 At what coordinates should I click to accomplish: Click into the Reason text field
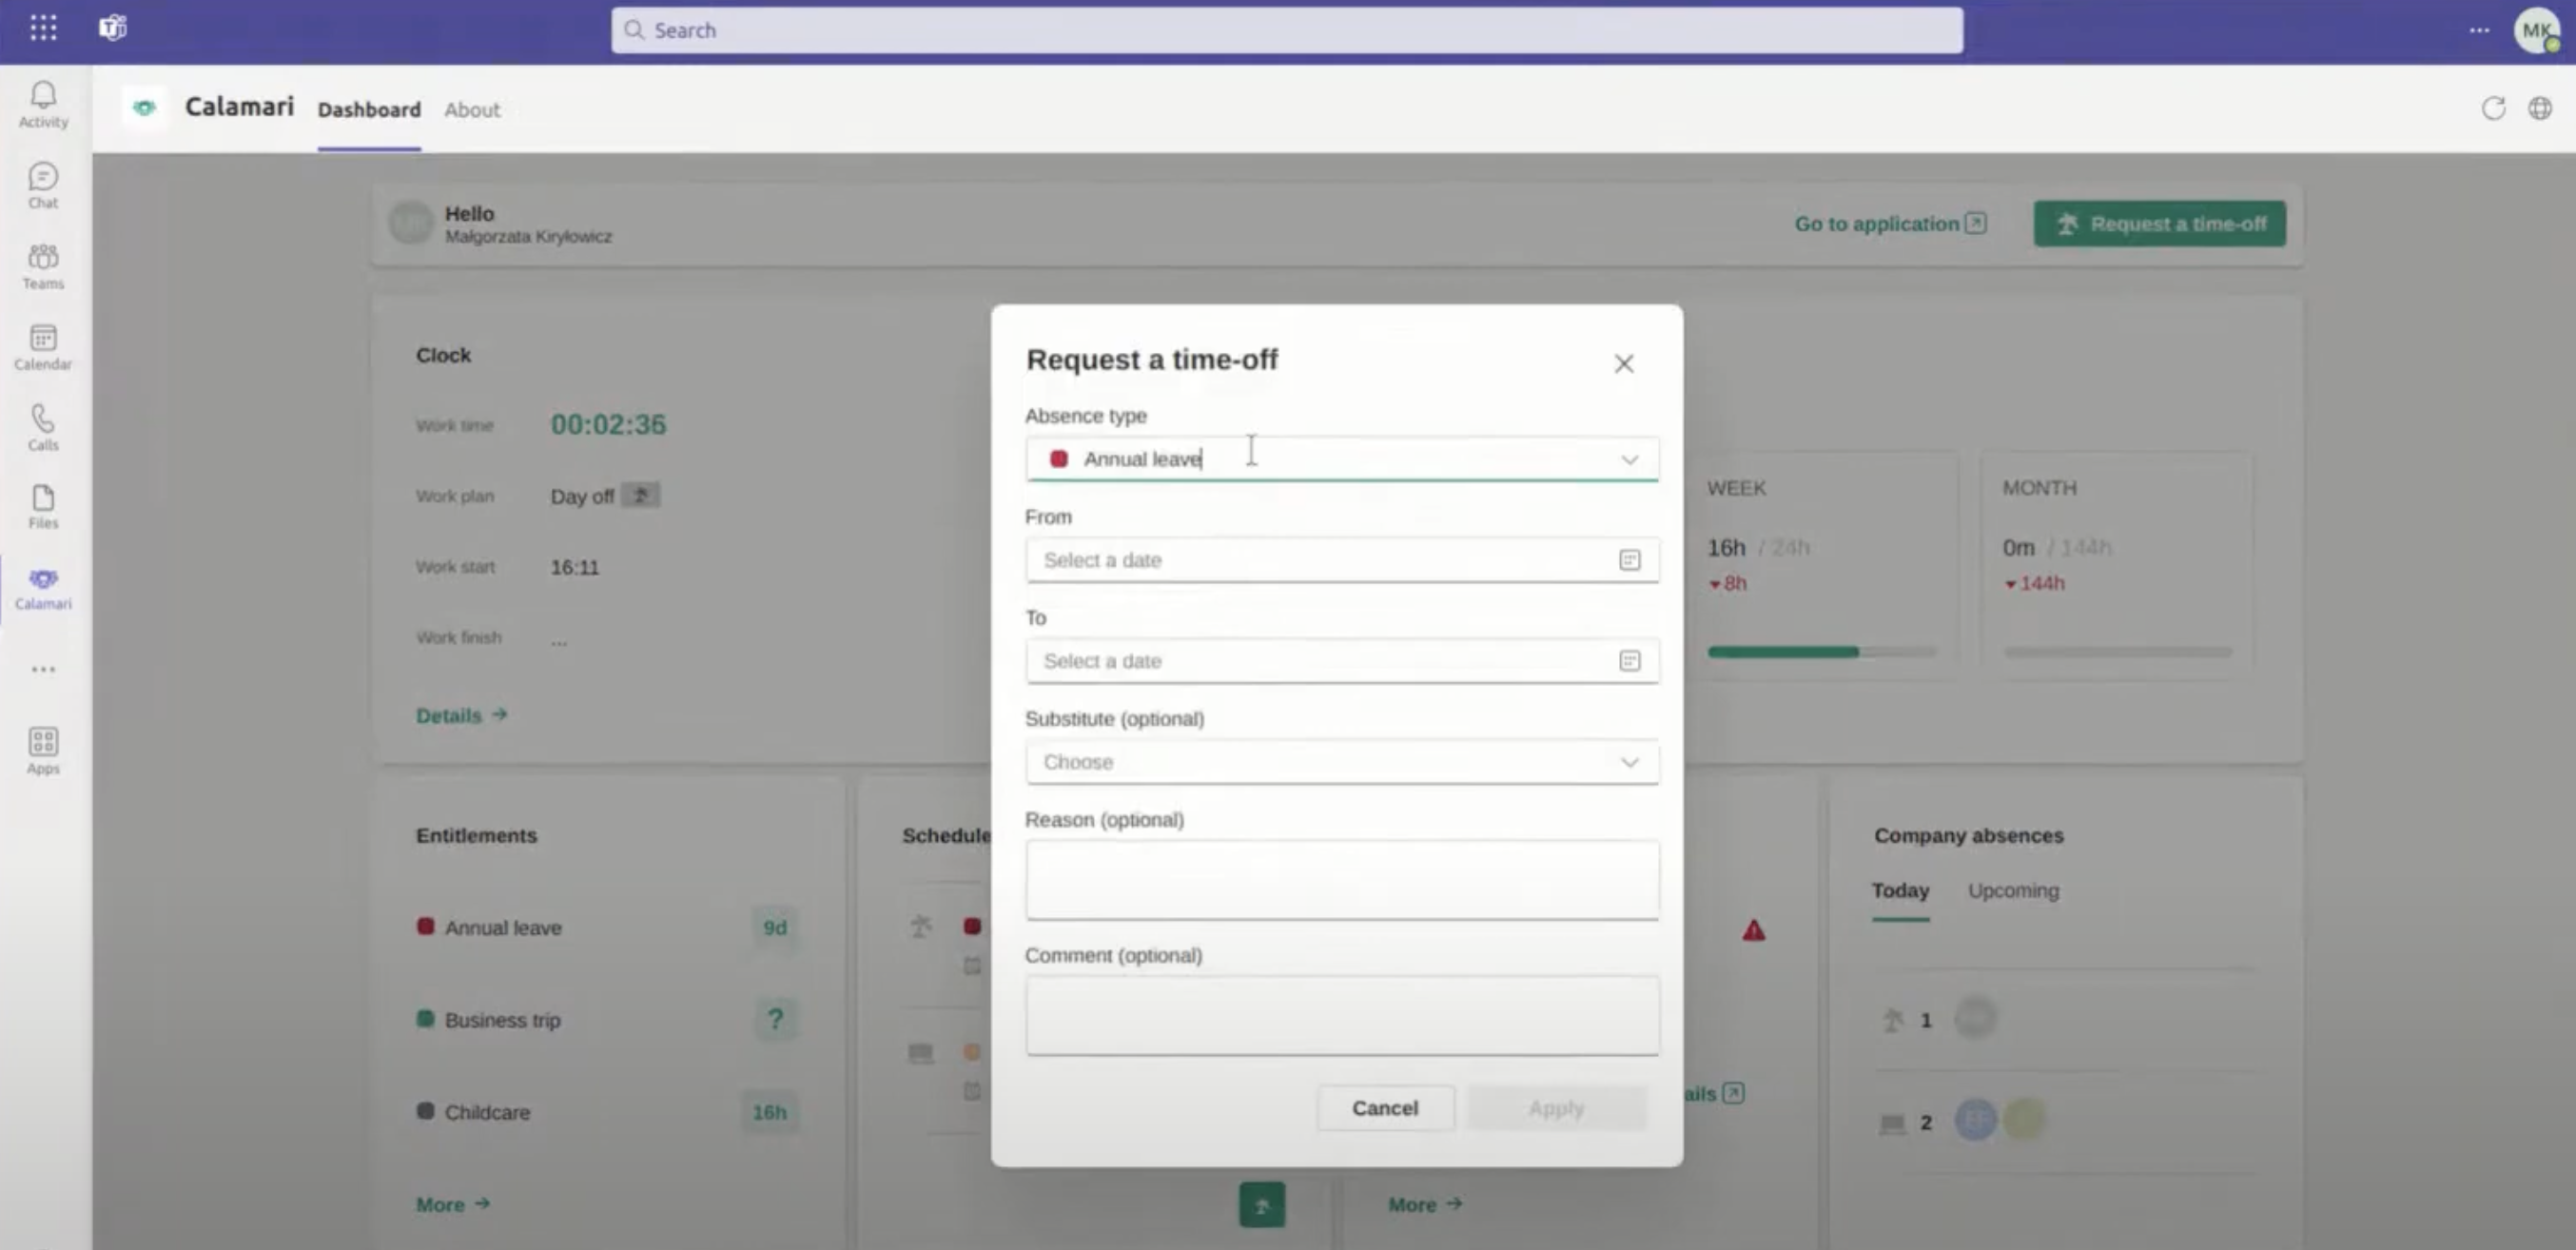[1341, 879]
